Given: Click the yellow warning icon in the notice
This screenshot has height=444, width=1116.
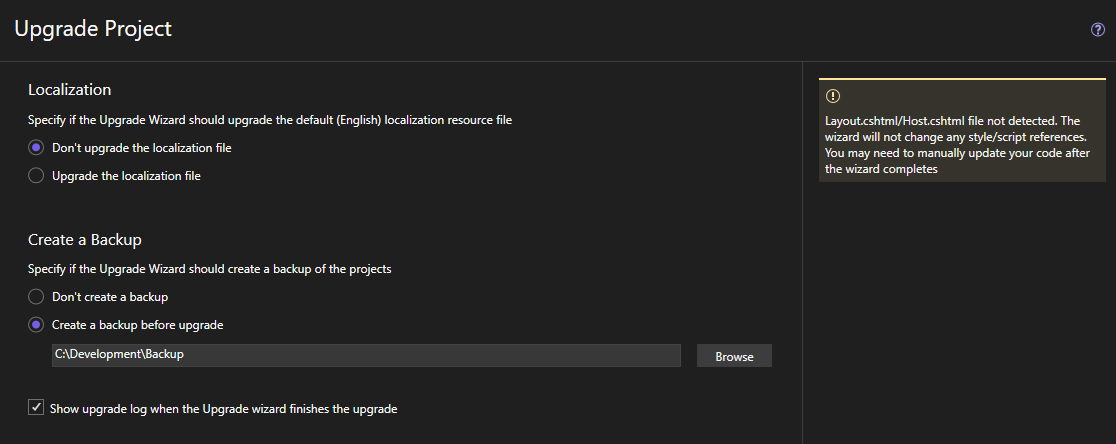Looking at the screenshot, I should tap(832, 96).
